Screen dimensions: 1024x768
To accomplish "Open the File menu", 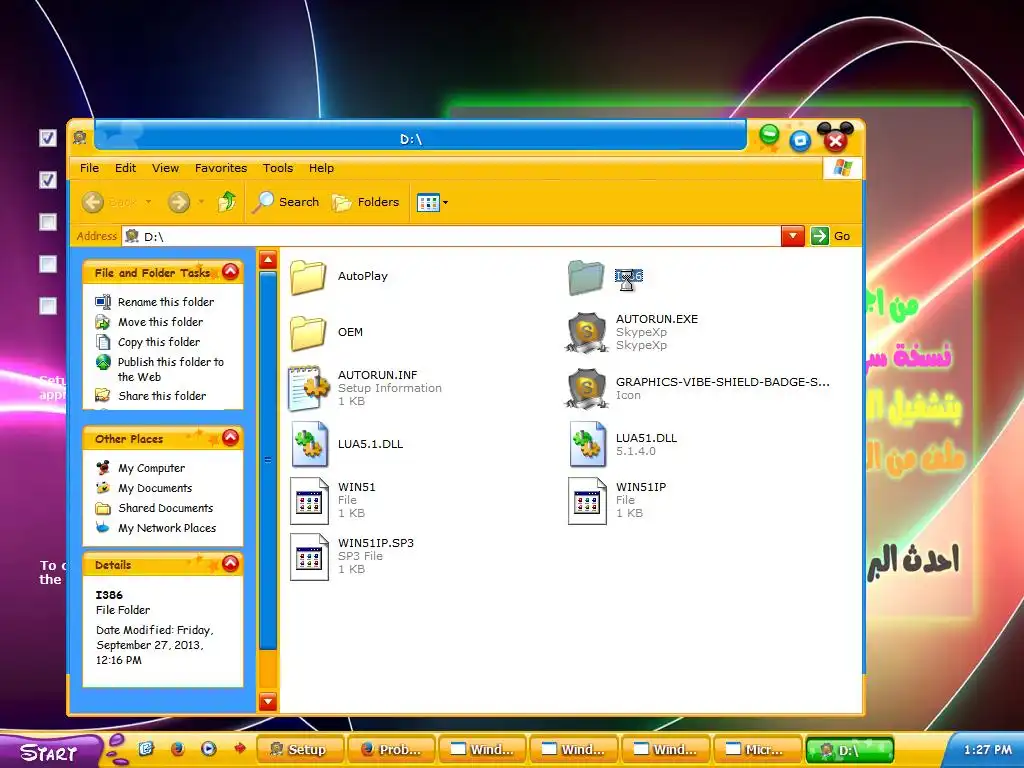I will [89, 168].
